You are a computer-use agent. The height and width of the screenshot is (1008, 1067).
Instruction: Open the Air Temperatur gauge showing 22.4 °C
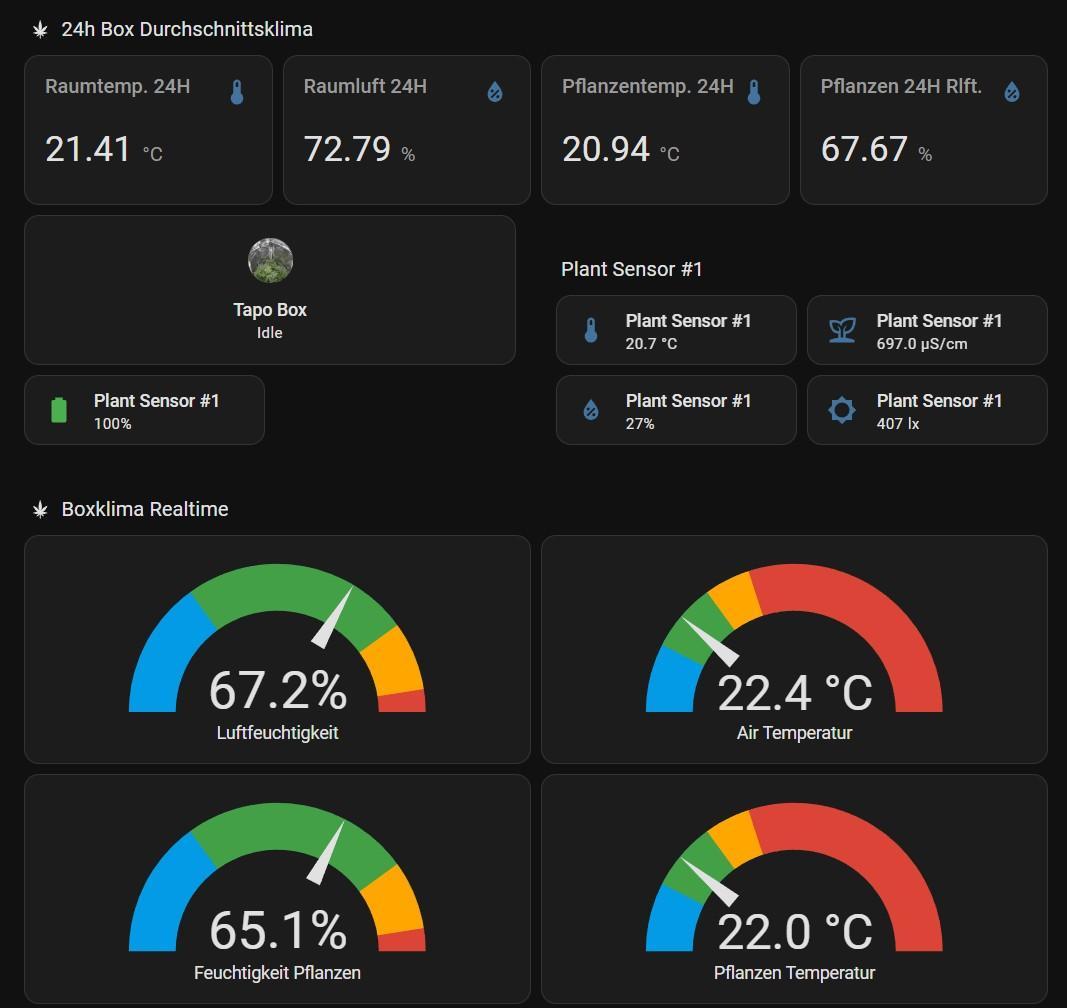[794, 650]
